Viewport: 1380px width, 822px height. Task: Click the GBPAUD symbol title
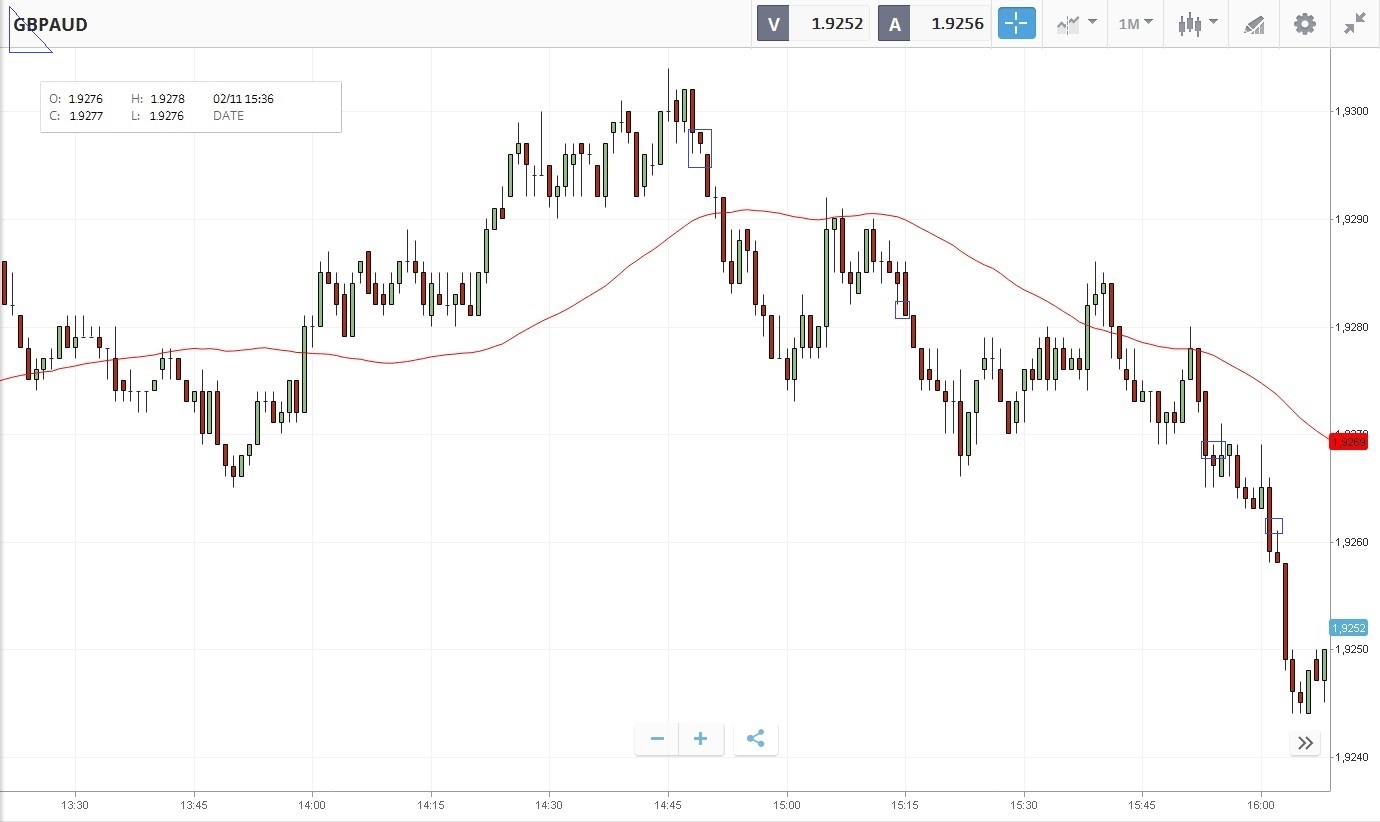50,24
